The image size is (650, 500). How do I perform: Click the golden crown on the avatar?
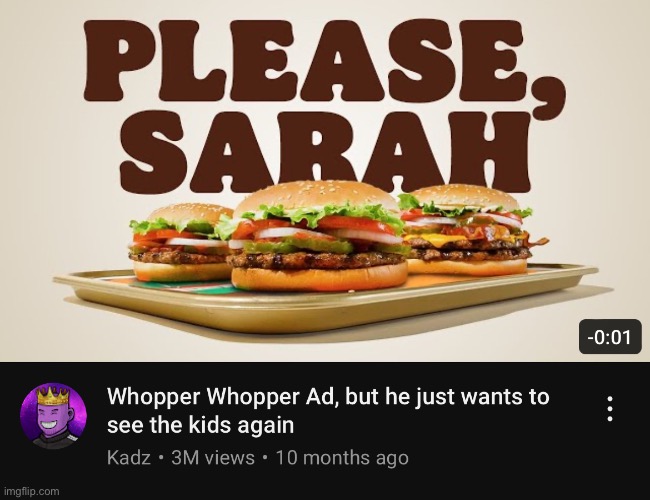click(53, 396)
